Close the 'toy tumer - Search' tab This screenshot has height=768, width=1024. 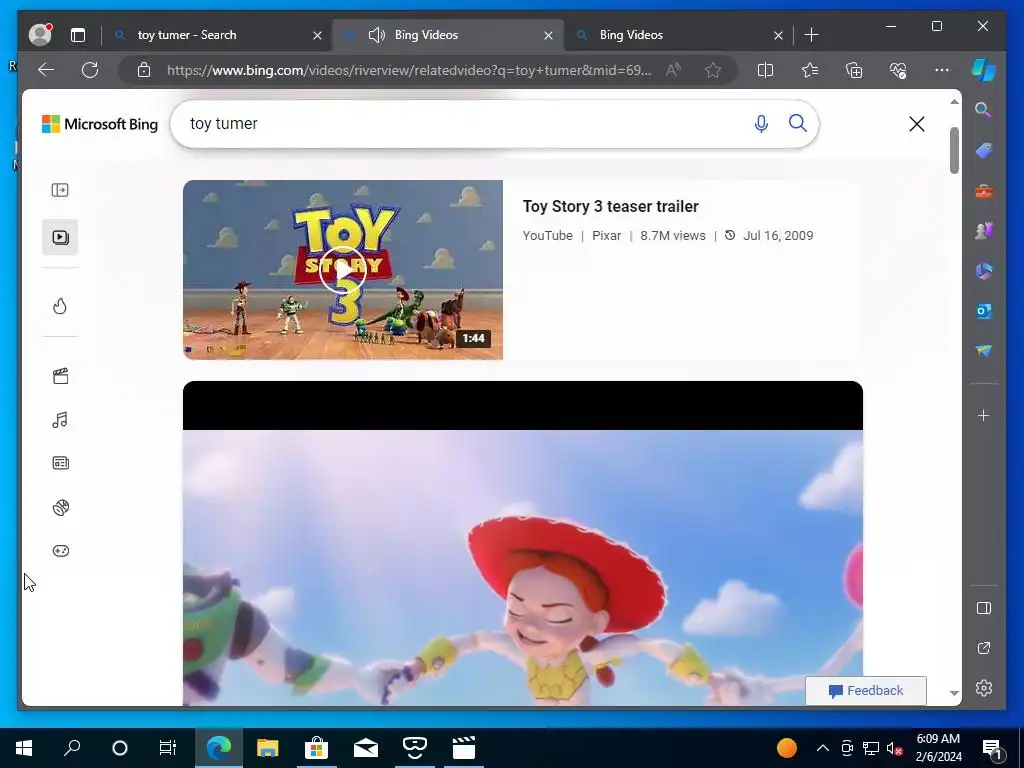click(317, 35)
